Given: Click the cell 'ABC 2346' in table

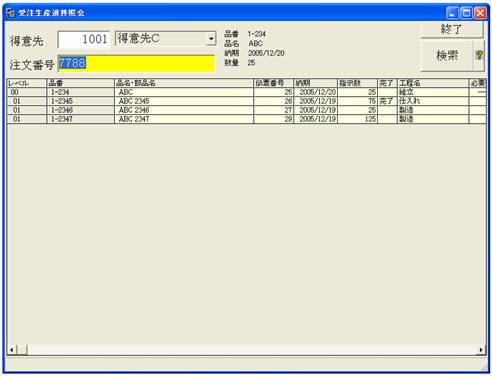Looking at the screenshot, I should 184,110.
